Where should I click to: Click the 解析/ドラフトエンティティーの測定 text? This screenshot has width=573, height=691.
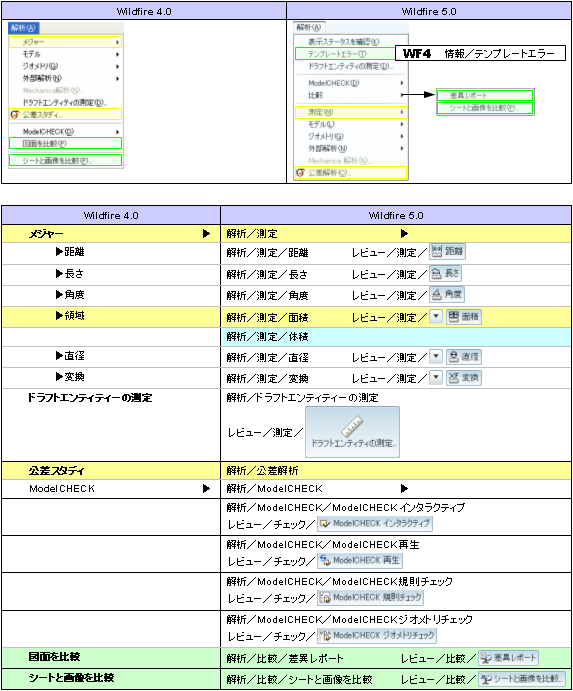[302, 398]
